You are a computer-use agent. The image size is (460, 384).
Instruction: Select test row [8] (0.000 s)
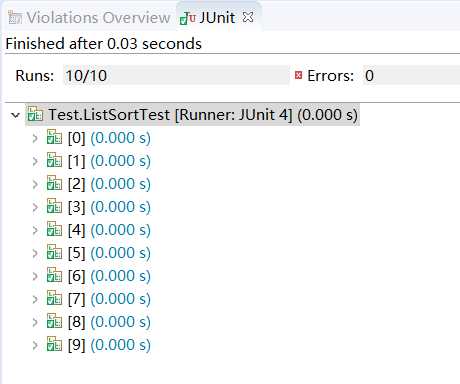(x=109, y=322)
